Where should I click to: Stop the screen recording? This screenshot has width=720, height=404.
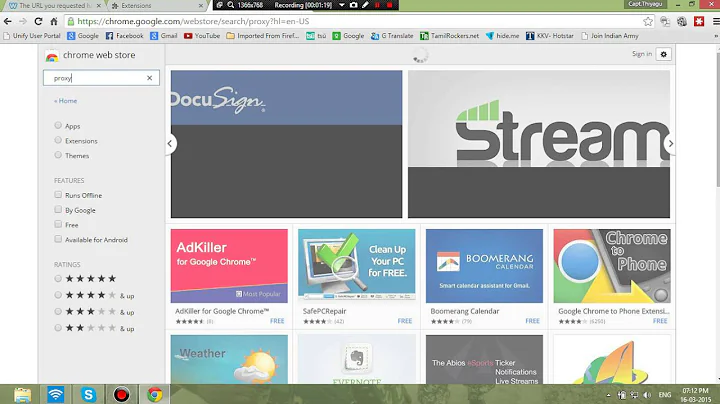click(x=389, y=5)
